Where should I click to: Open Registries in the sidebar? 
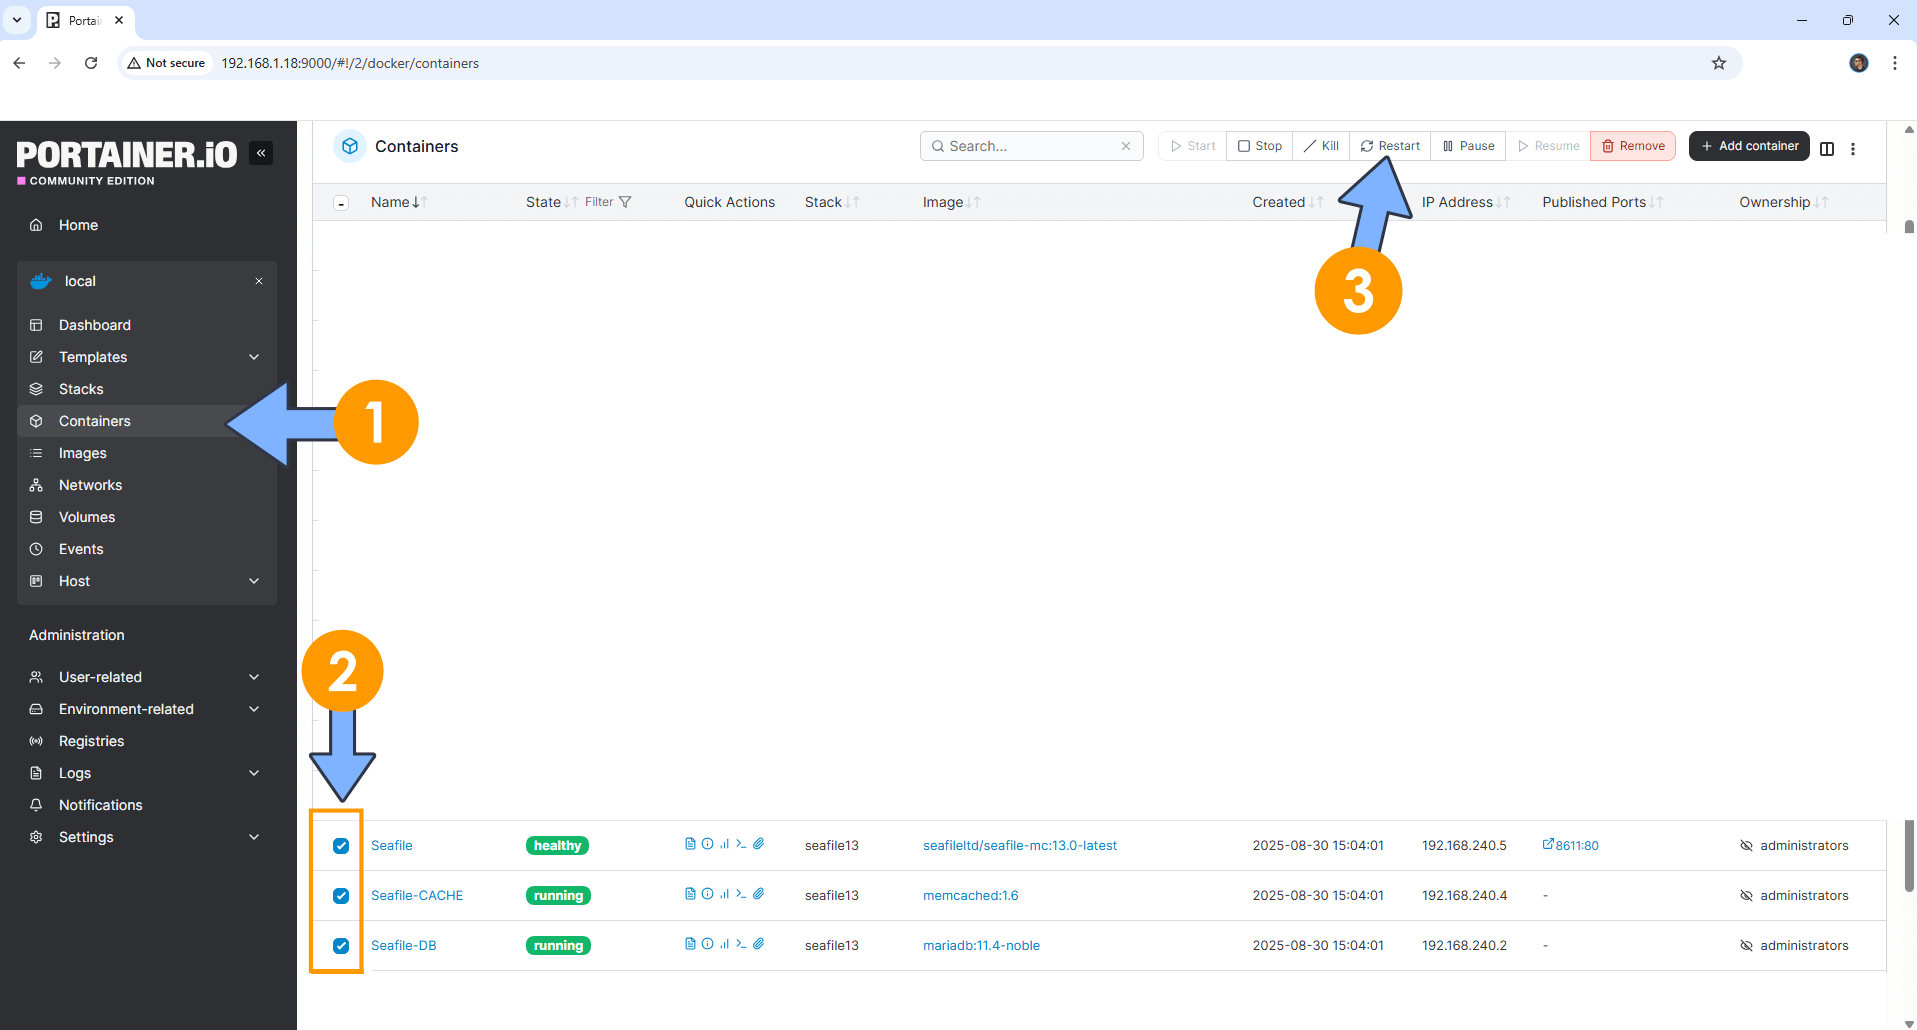(x=91, y=741)
